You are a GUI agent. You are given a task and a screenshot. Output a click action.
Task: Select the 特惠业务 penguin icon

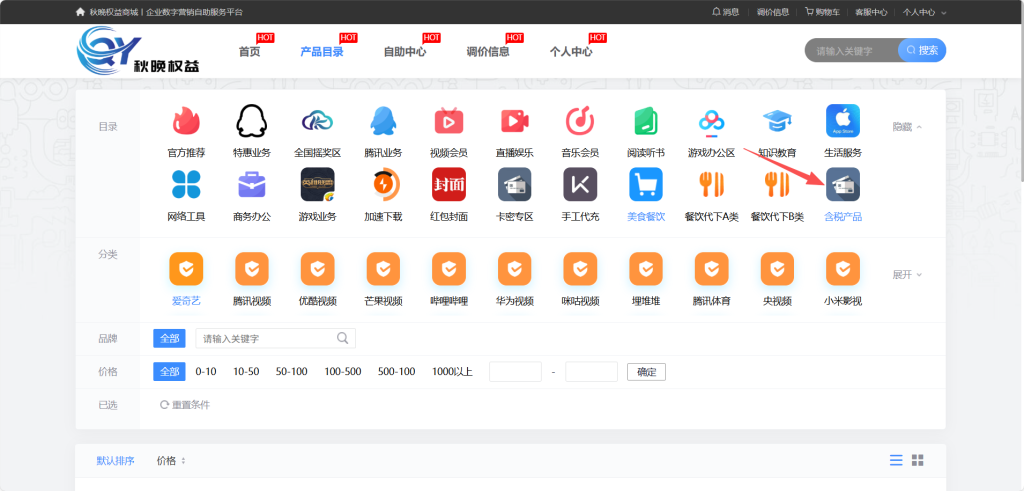(252, 122)
